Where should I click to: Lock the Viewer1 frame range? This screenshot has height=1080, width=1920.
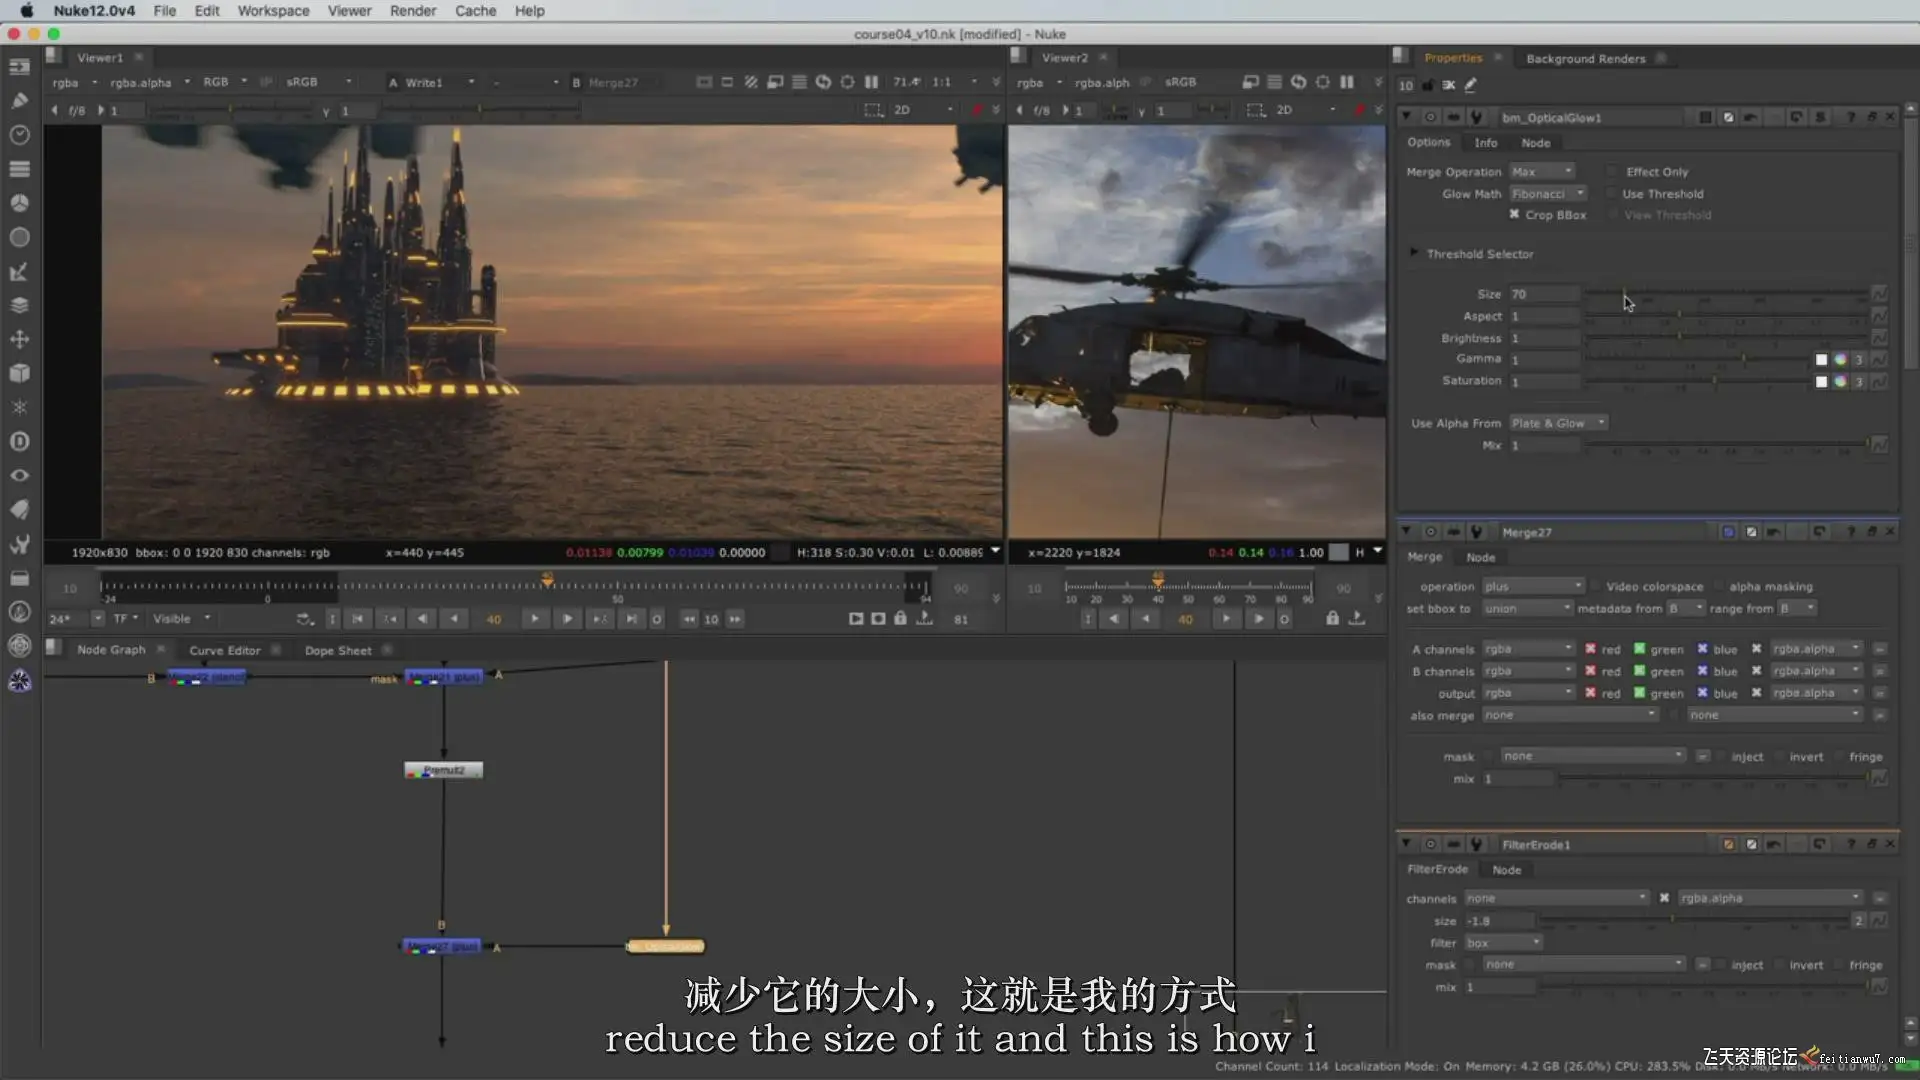click(x=900, y=619)
